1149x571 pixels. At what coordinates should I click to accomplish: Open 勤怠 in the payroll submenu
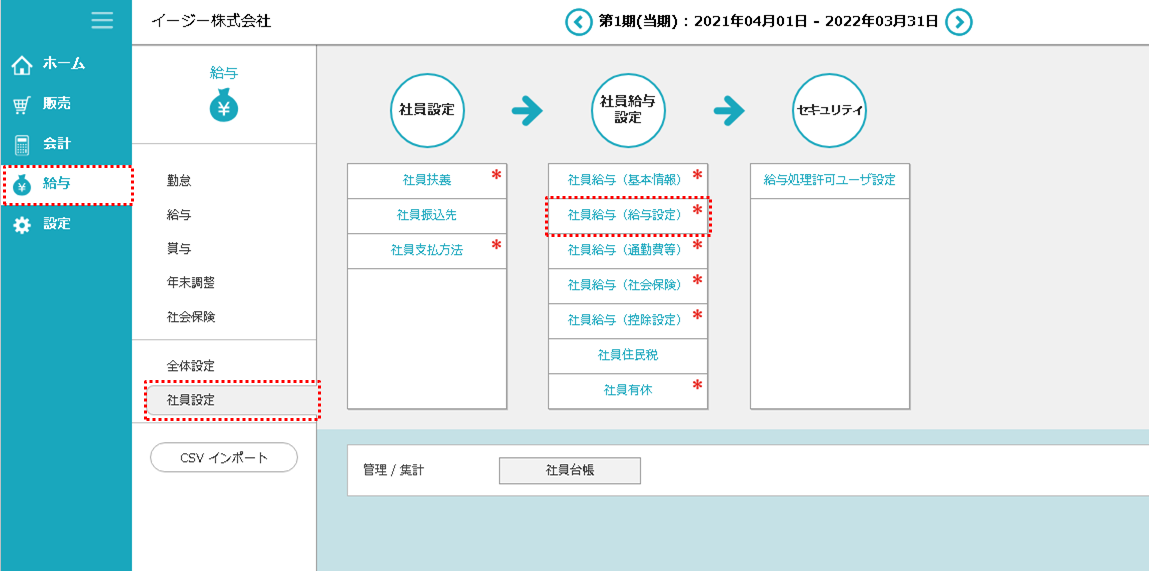179,181
